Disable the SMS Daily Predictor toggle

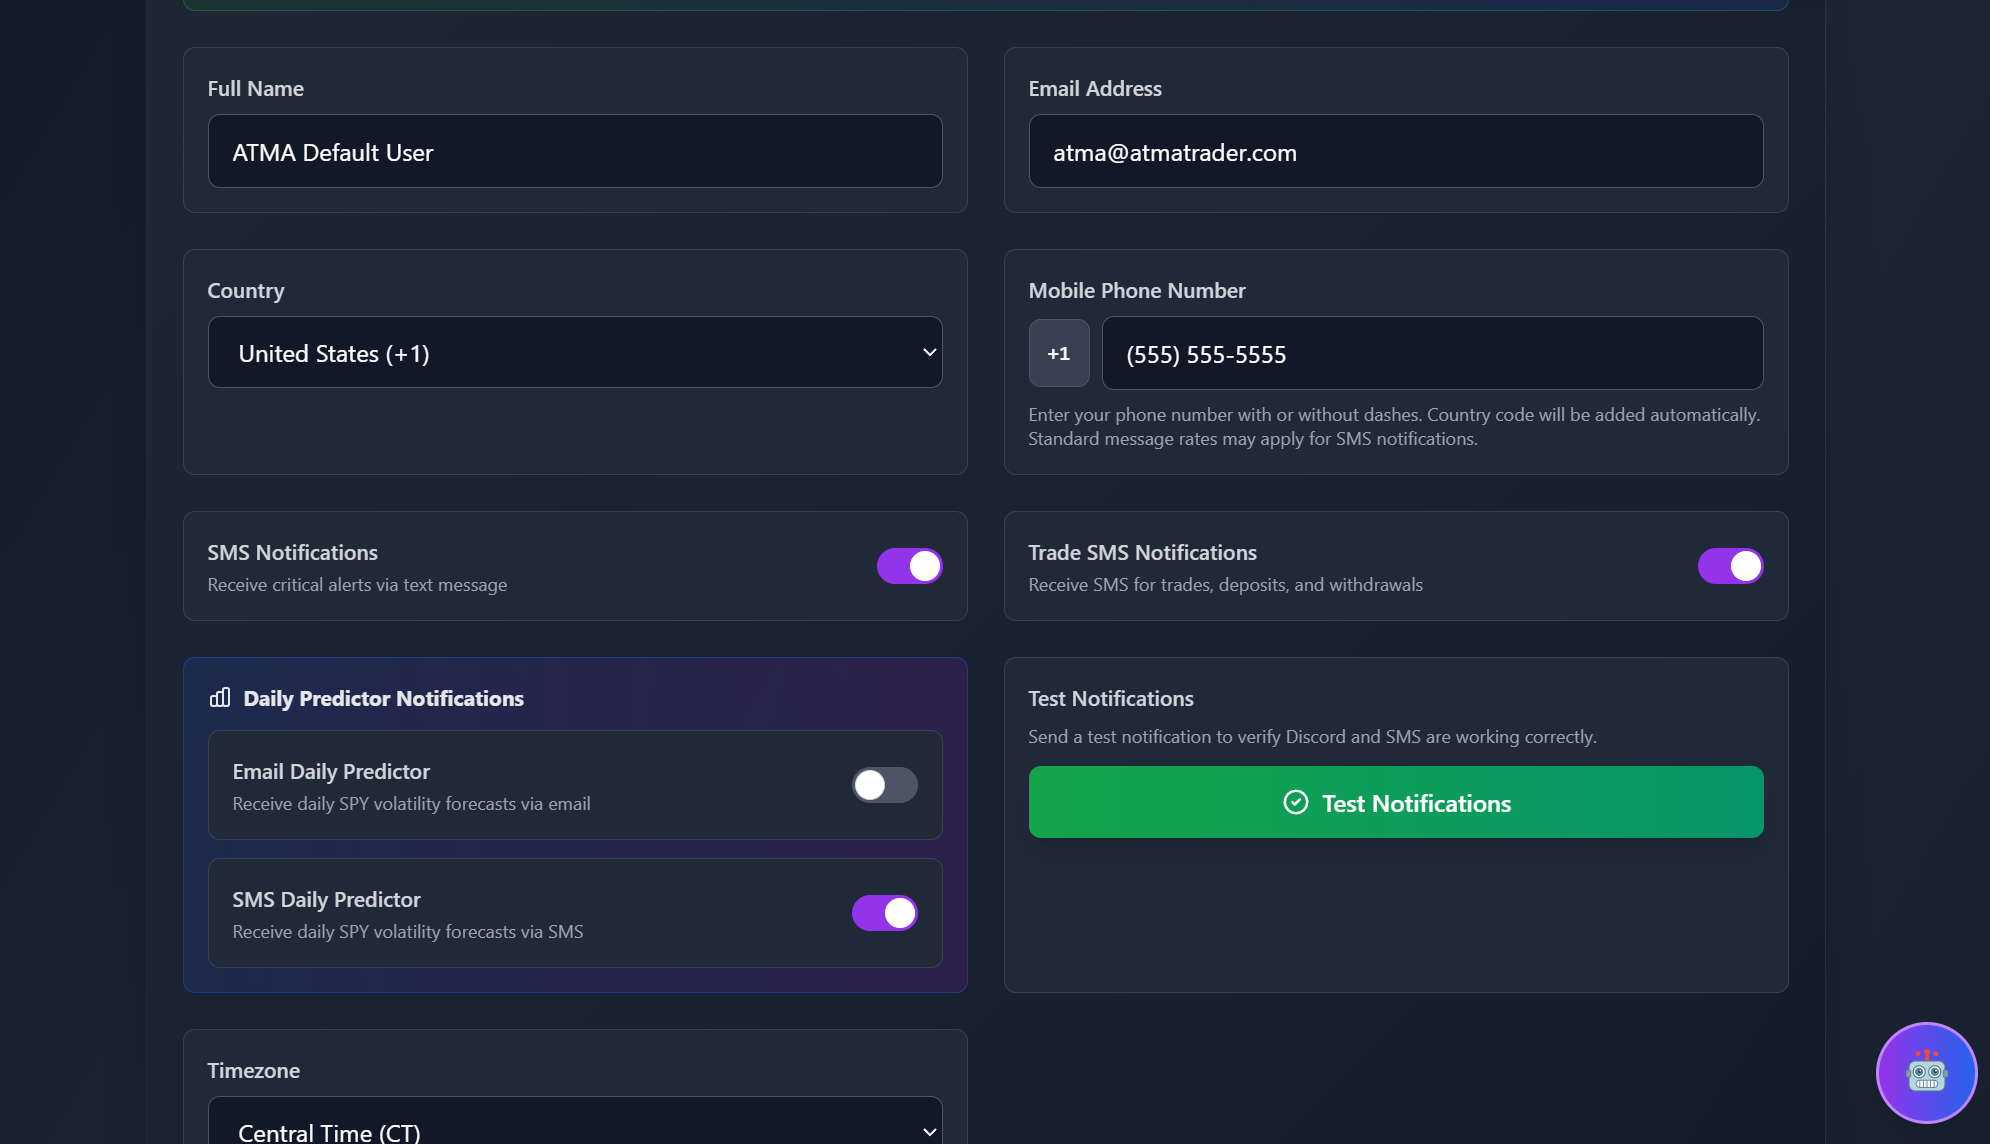[885, 912]
